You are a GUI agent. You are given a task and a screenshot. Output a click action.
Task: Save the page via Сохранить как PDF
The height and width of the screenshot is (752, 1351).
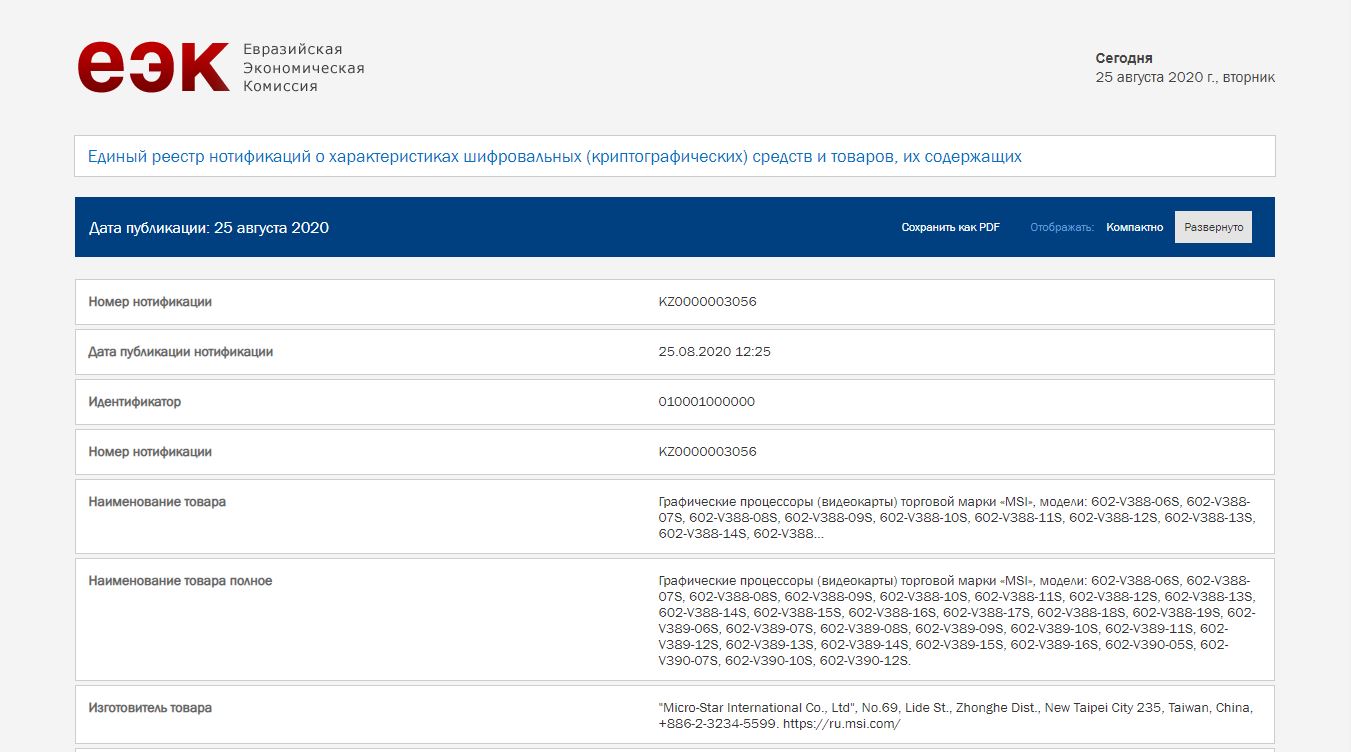pyautogui.click(x=950, y=227)
